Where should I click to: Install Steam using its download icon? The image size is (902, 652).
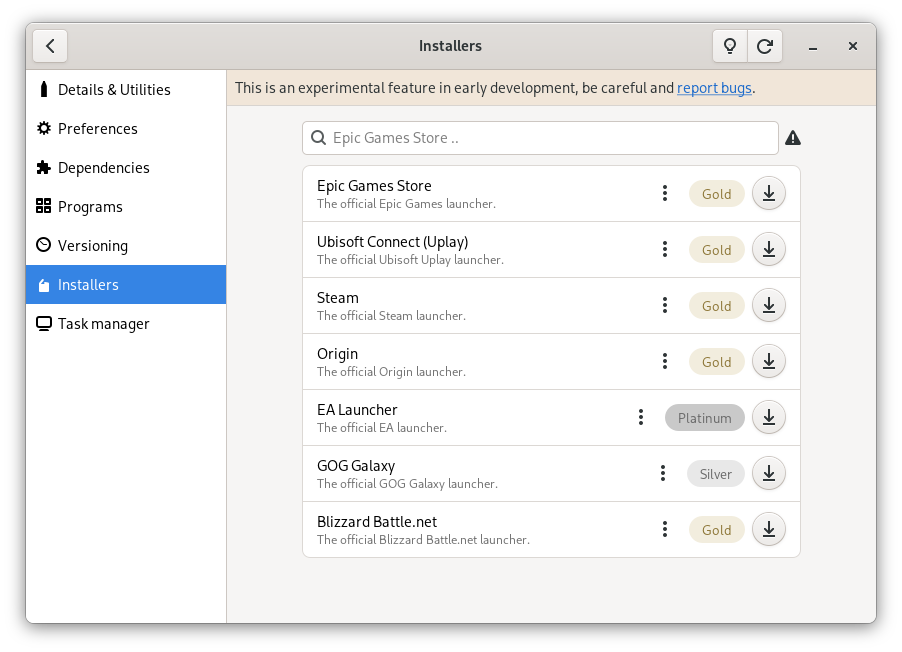tap(769, 306)
